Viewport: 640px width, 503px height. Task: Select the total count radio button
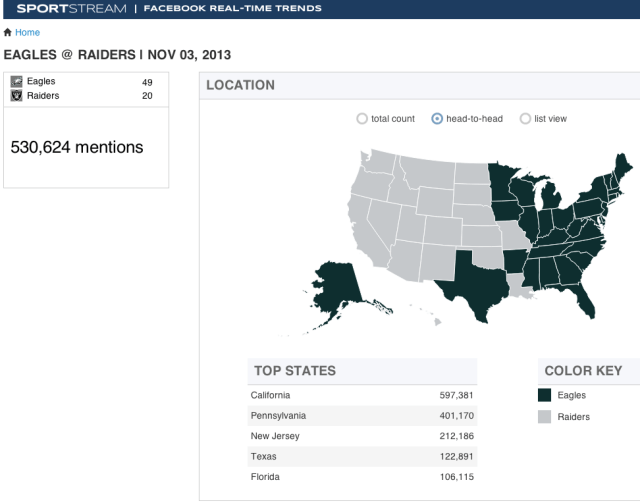tap(362, 119)
